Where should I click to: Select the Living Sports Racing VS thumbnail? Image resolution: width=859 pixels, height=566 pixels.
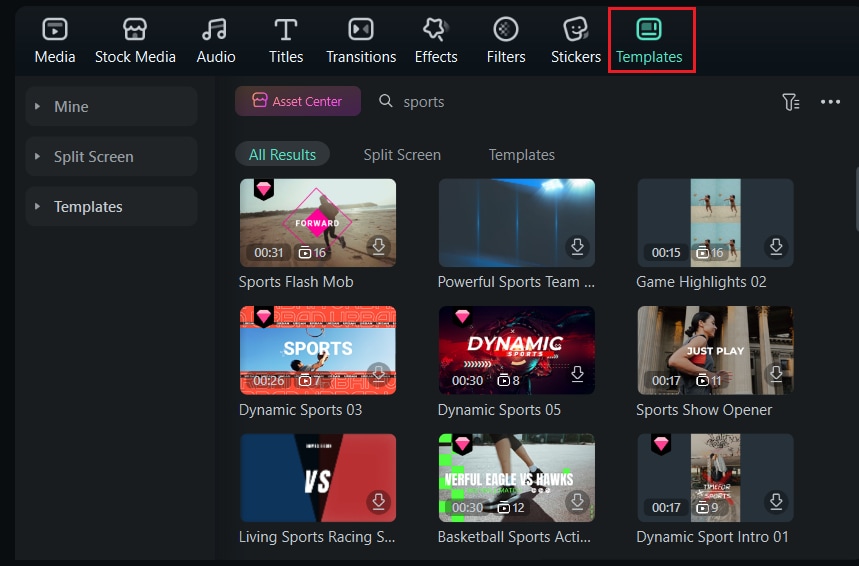pyautogui.click(x=318, y=478)
